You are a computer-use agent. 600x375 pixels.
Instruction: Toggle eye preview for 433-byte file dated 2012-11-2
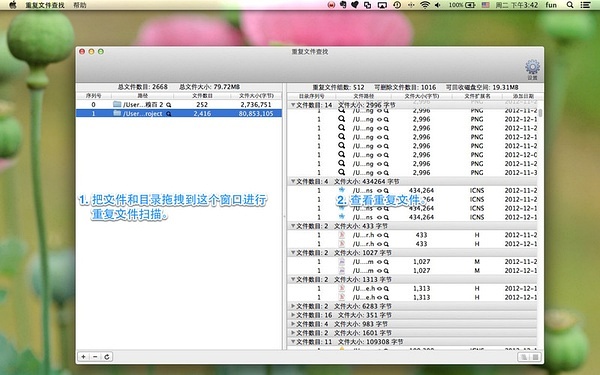pos(379,235)
